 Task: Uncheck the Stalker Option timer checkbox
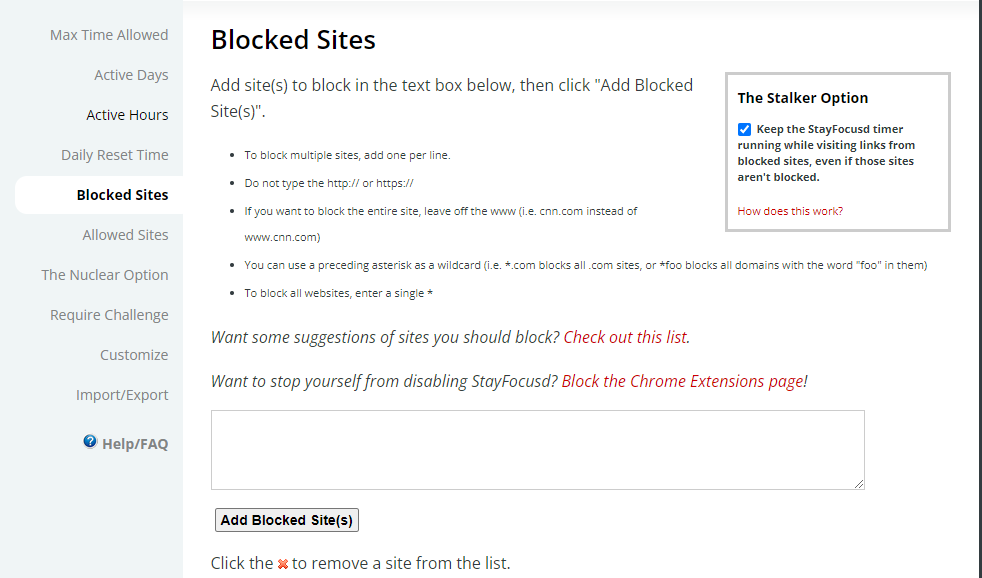pyautogui.click(x=744, y=130)
